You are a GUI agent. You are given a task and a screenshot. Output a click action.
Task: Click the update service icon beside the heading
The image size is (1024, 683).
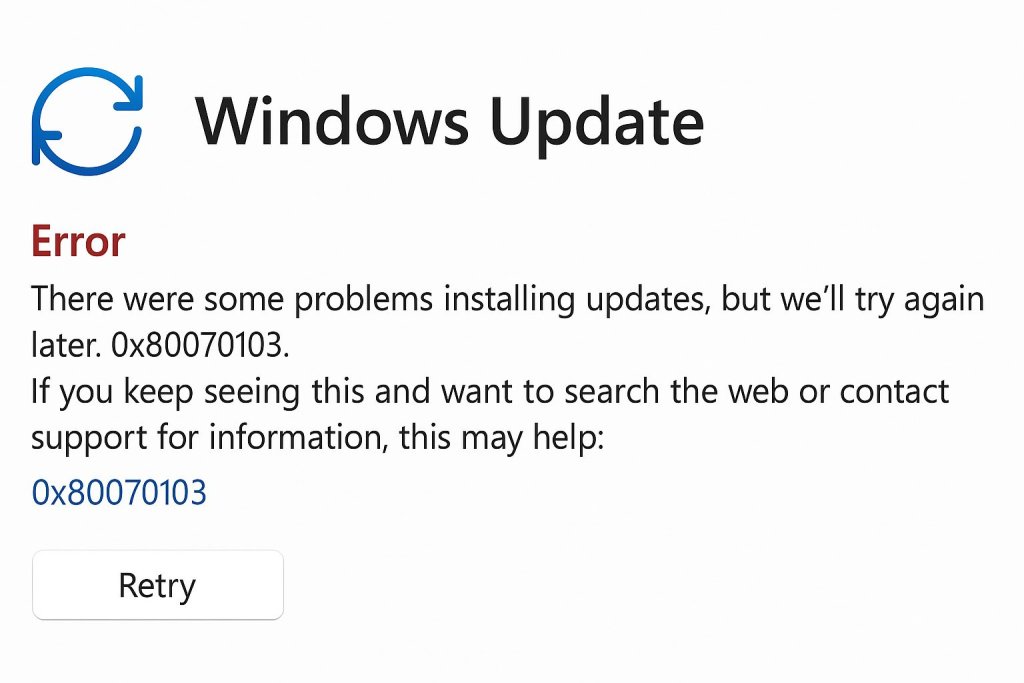(x=88, y=120)
